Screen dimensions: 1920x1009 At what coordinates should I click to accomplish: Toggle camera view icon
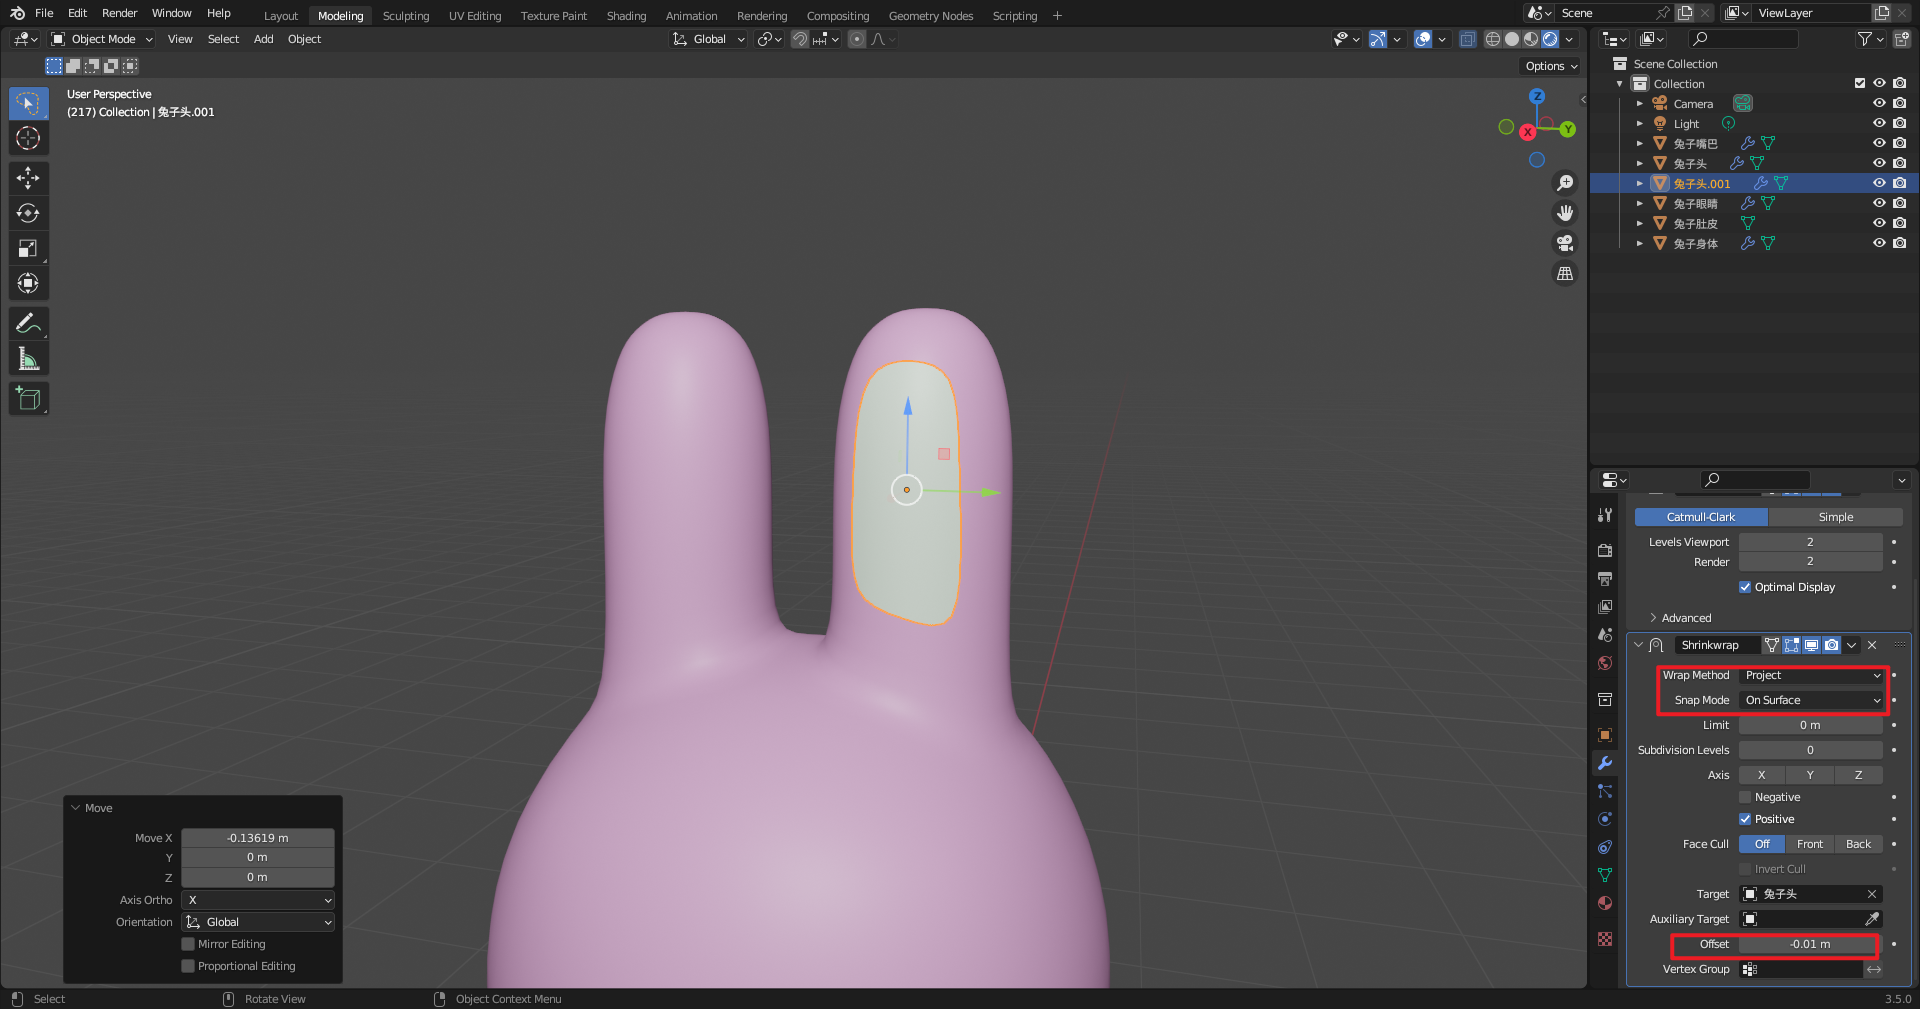(x=1565, y=243)
